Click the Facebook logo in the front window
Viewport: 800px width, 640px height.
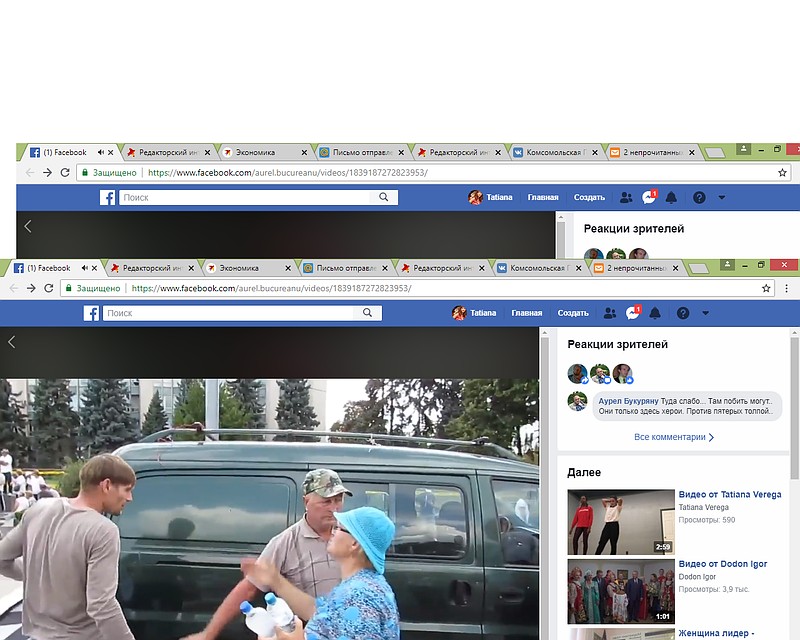tap(91, 313)
